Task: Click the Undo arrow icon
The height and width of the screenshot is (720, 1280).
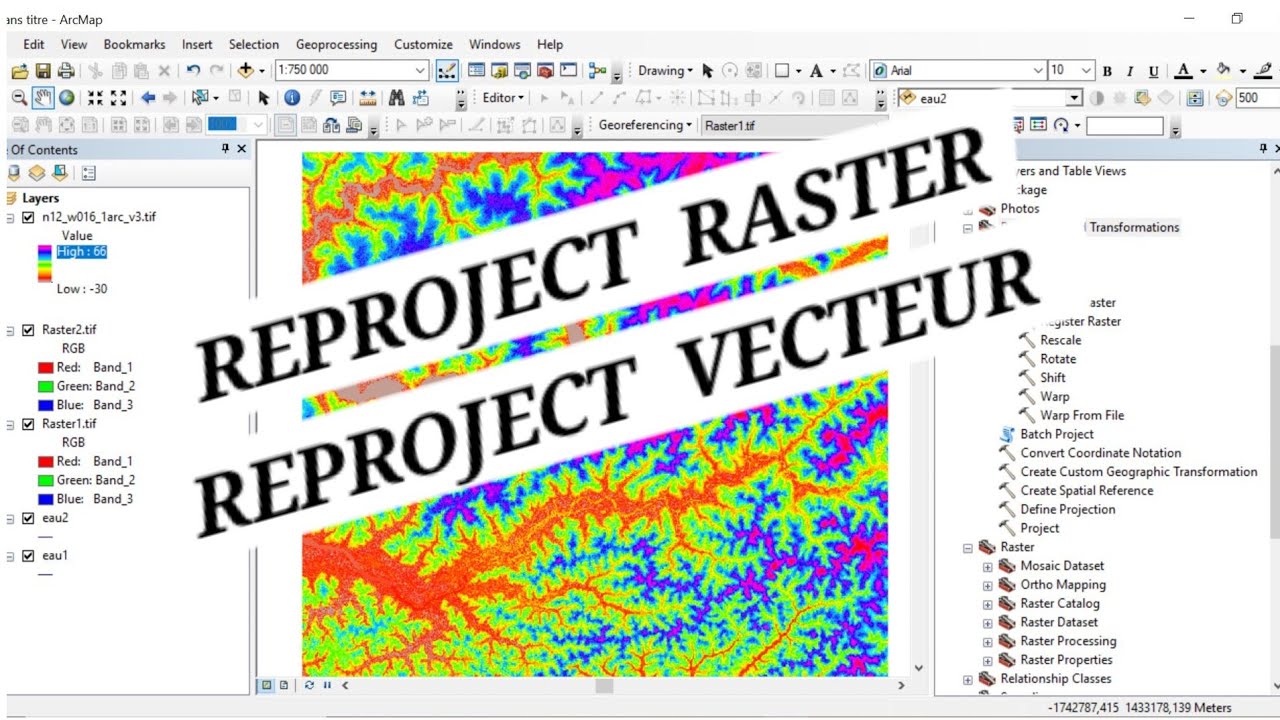Action: 193,71
